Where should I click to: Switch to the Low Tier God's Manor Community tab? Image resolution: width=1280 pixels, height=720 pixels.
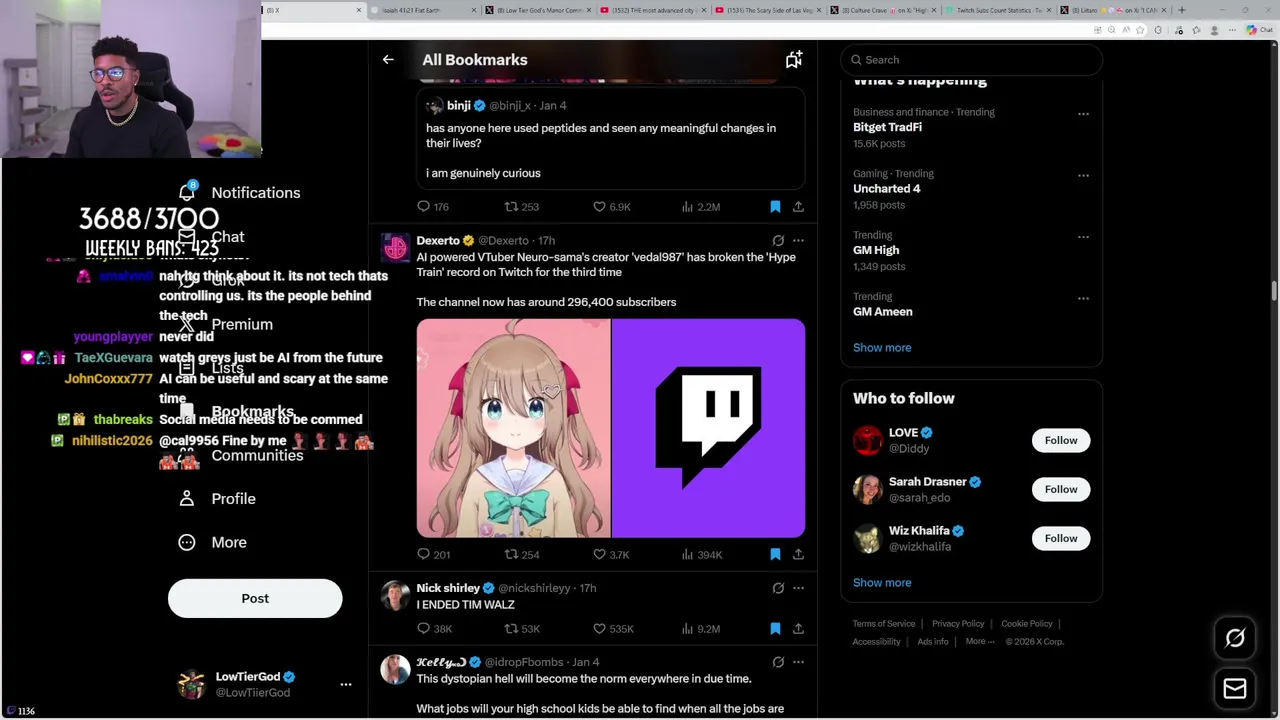tap(536, 10)
